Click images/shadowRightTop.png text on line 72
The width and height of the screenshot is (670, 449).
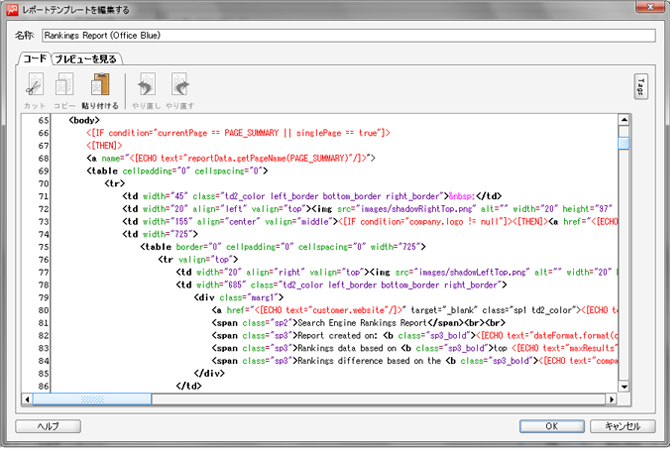click(416, 209)
